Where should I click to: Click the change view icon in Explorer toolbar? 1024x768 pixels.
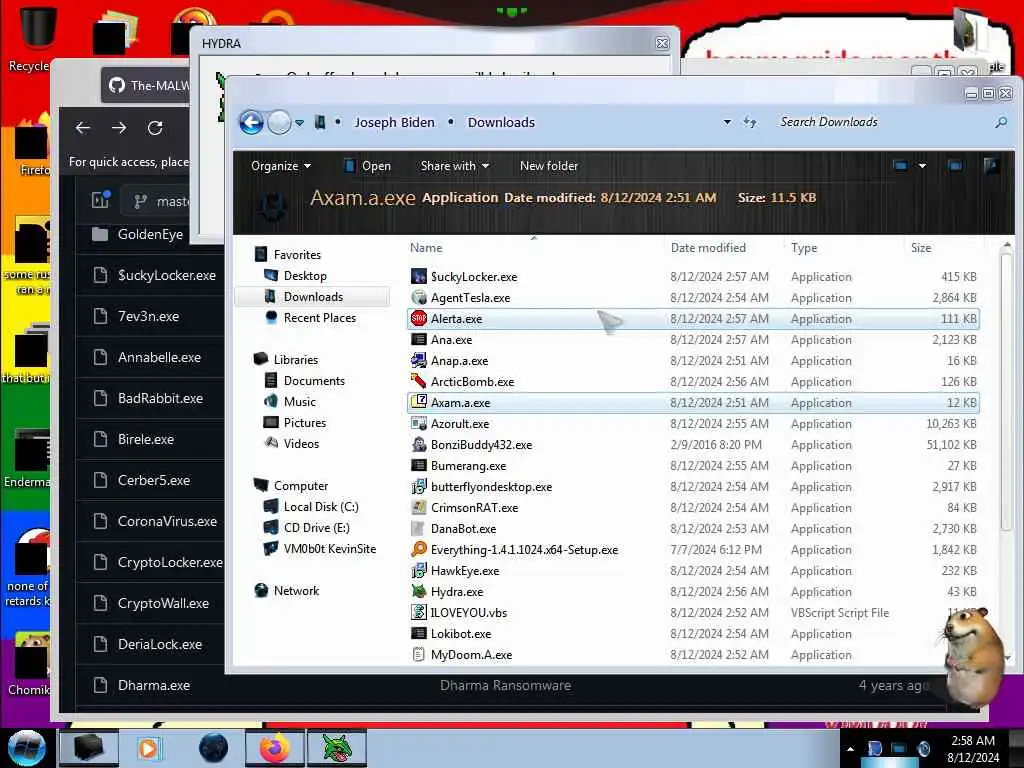900,166
